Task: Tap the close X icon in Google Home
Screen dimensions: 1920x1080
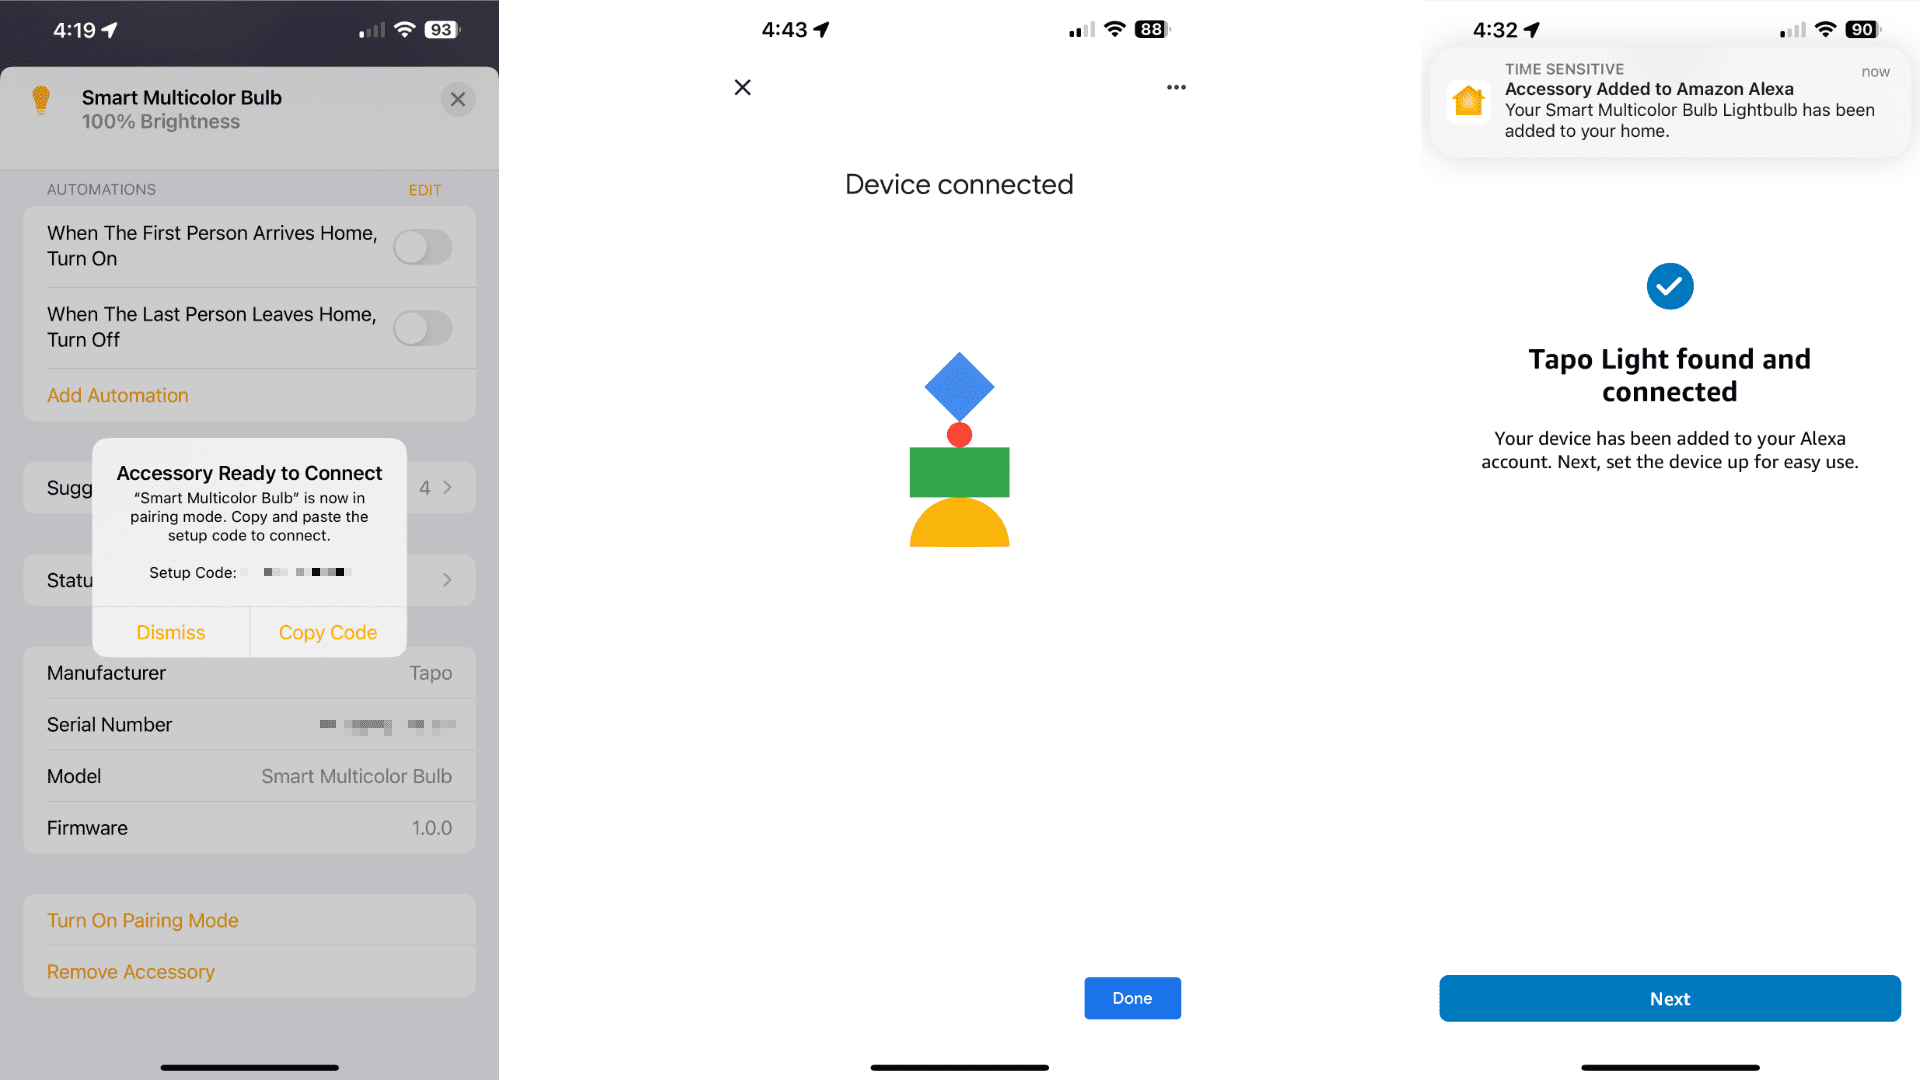Action: (744, 87)
